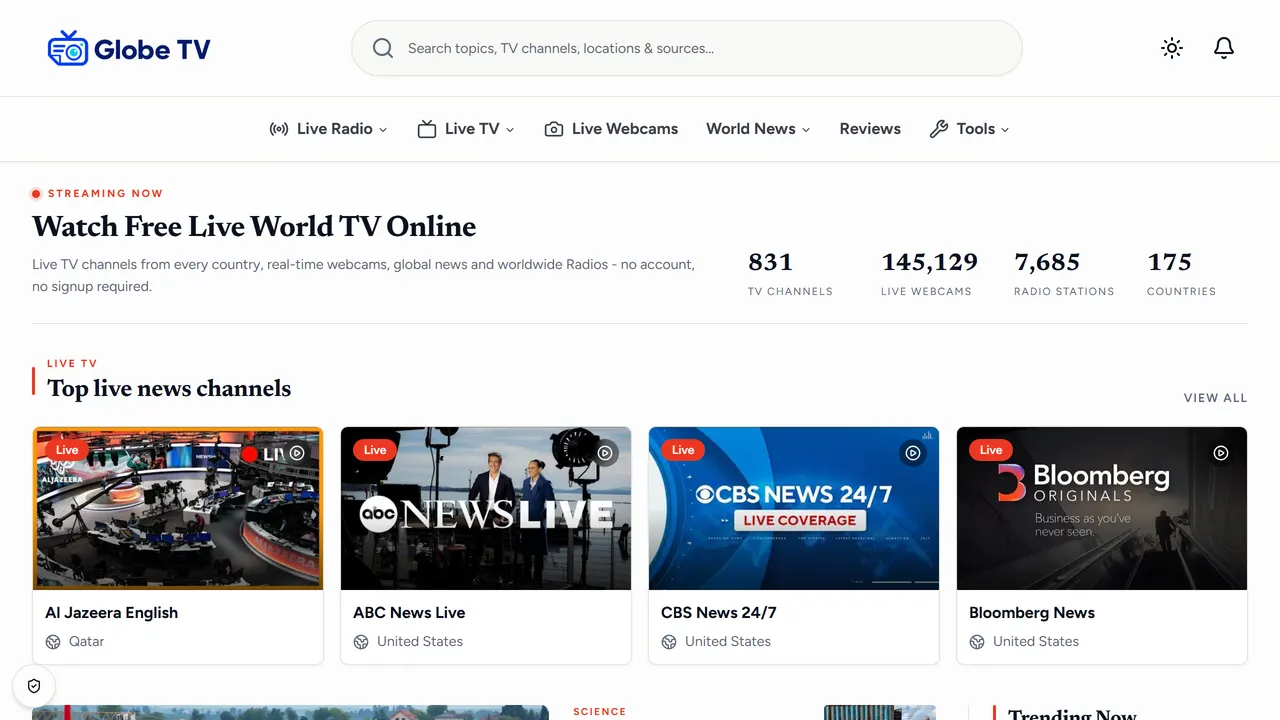Expand the Live Radio dropdown chevron

click(x=383, y=130)
